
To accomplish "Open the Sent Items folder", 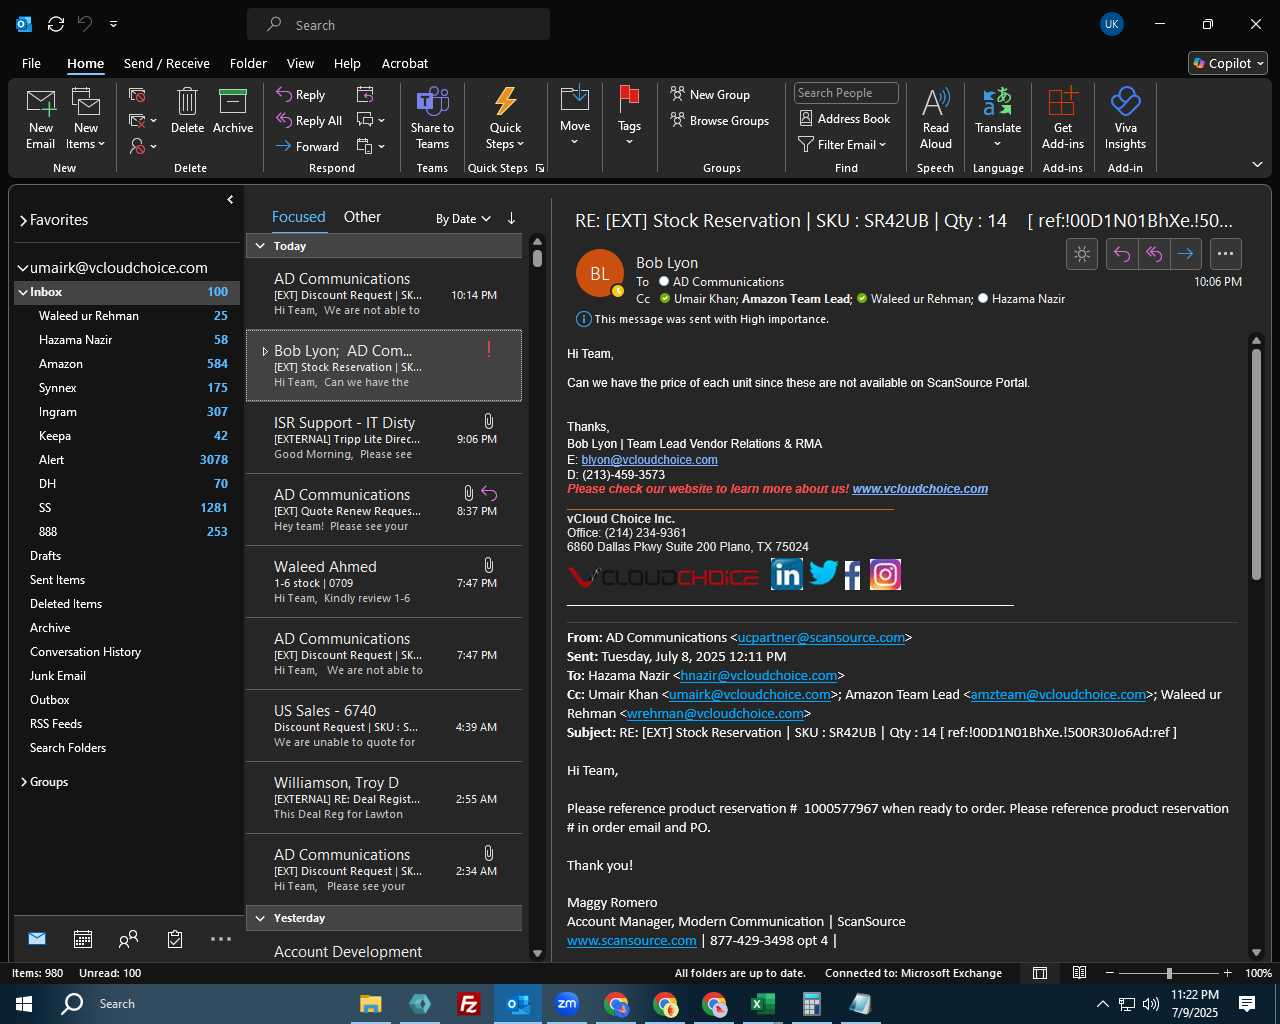I will (x=128, y=580).
